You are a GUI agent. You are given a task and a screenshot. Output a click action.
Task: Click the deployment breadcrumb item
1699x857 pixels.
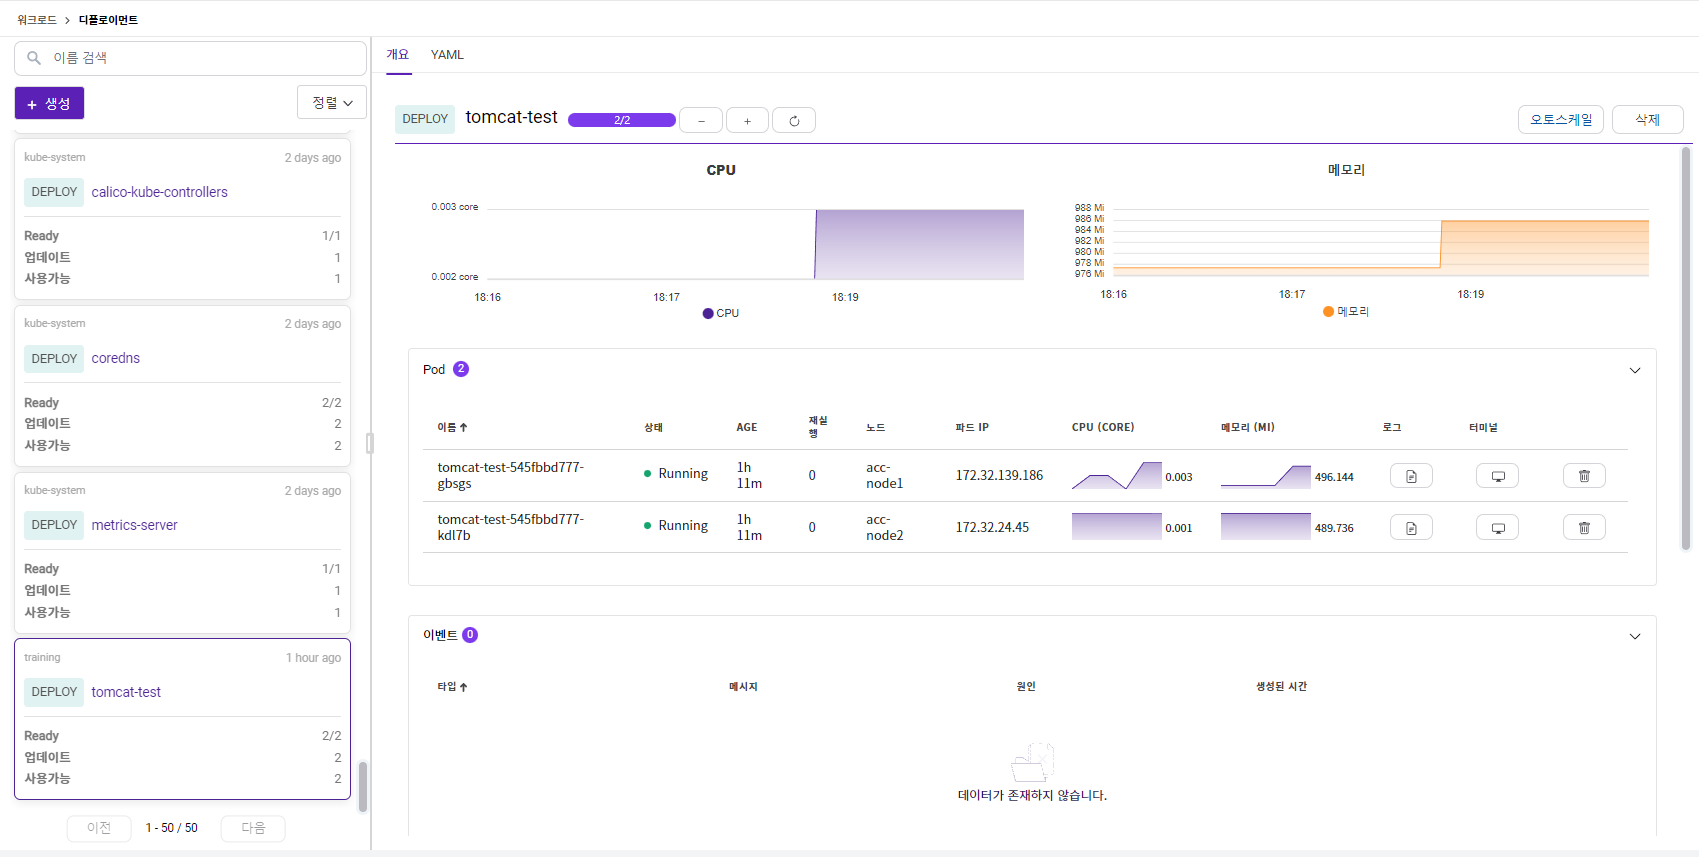[x=108, y=20]
